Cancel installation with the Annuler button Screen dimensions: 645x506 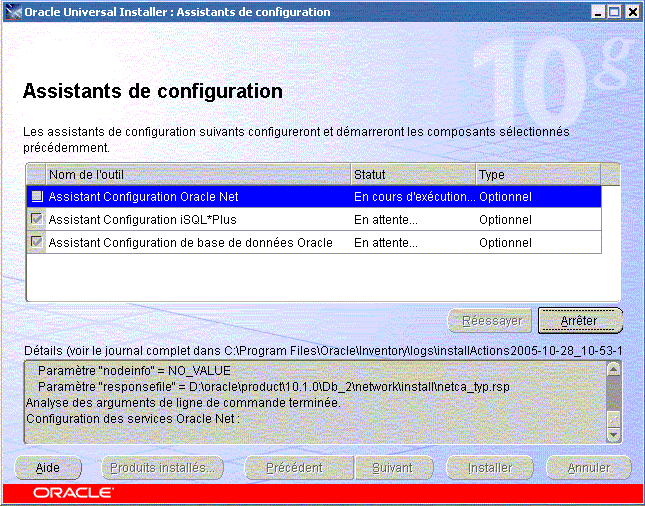(x=589, y=468)
